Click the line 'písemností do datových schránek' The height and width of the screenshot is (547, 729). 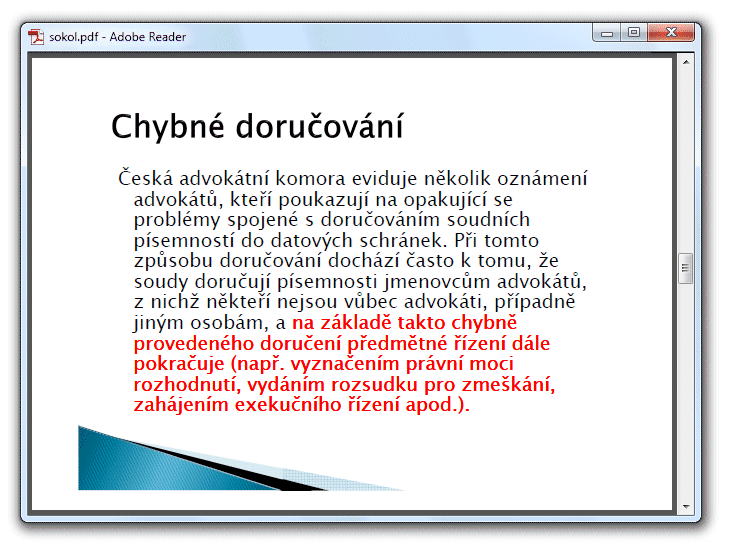click(288, 241)
